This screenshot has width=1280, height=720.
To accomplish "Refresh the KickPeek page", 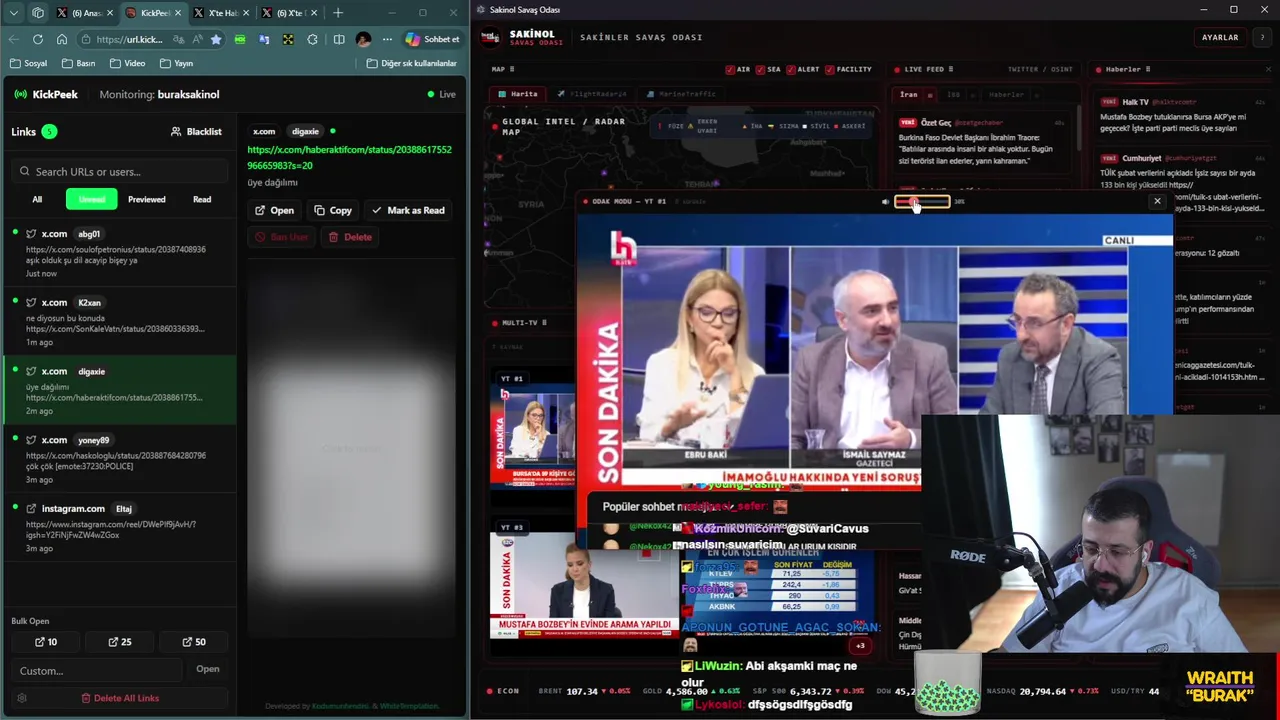I will 38,39.
